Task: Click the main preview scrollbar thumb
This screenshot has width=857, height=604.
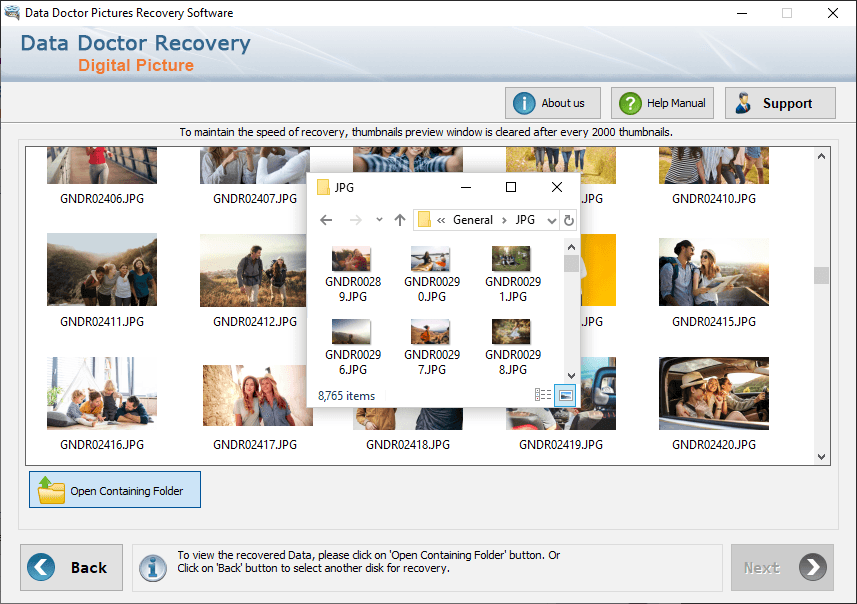Action: point(821,275)
